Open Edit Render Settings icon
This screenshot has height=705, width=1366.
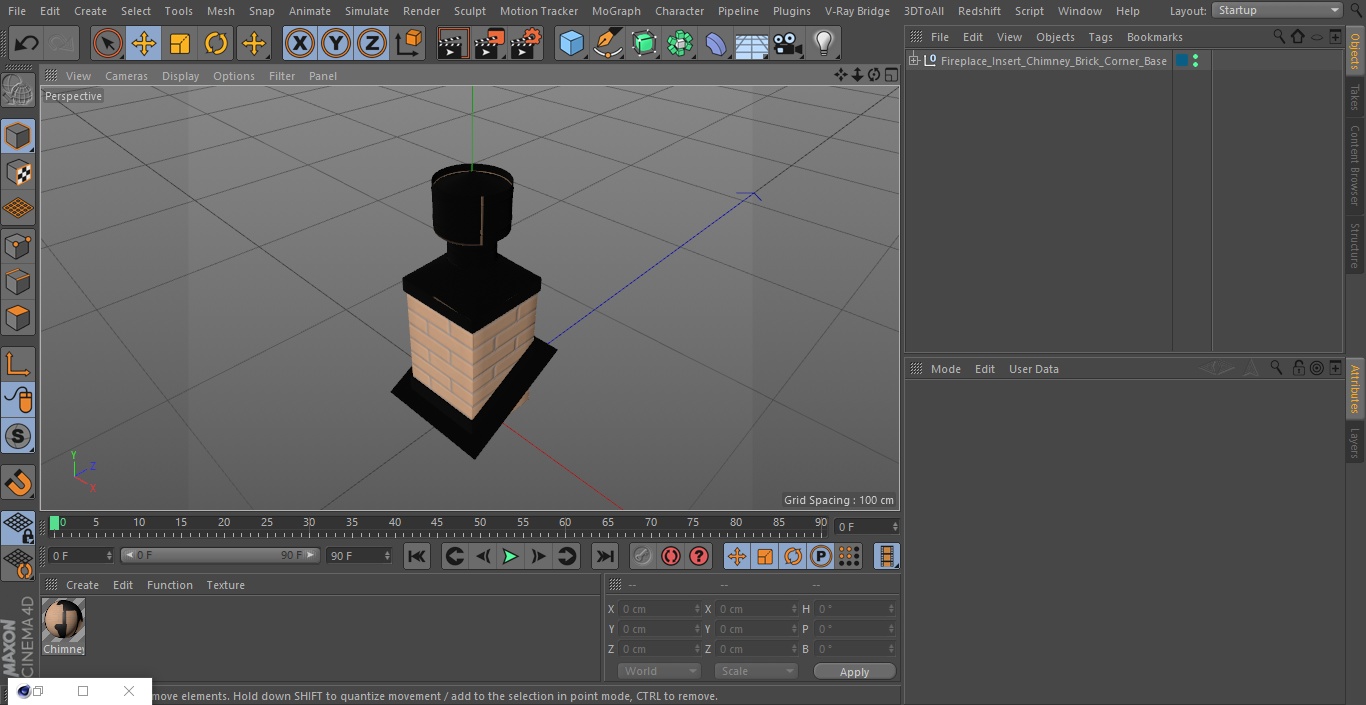(526, 43)
